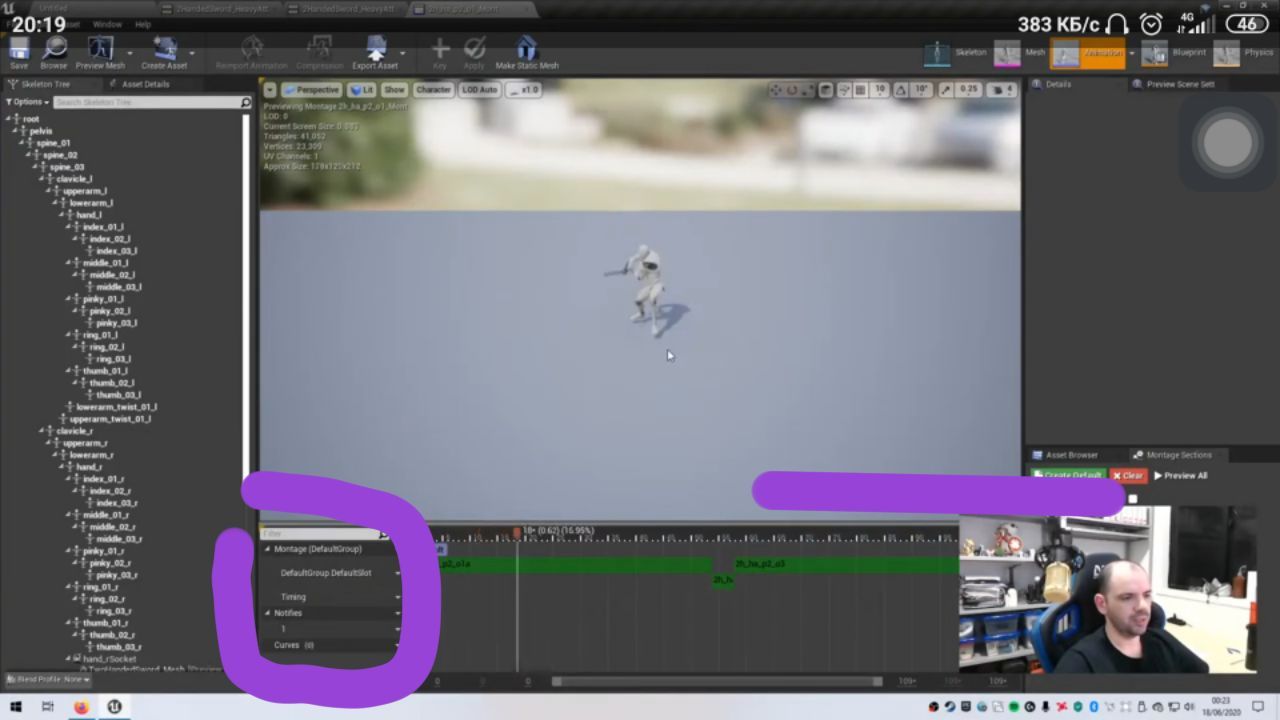Open Firefox from the Windows taskbar
Image resolution: width=1280 pixels, height=720 pixels.
click(x=81, y=707)
